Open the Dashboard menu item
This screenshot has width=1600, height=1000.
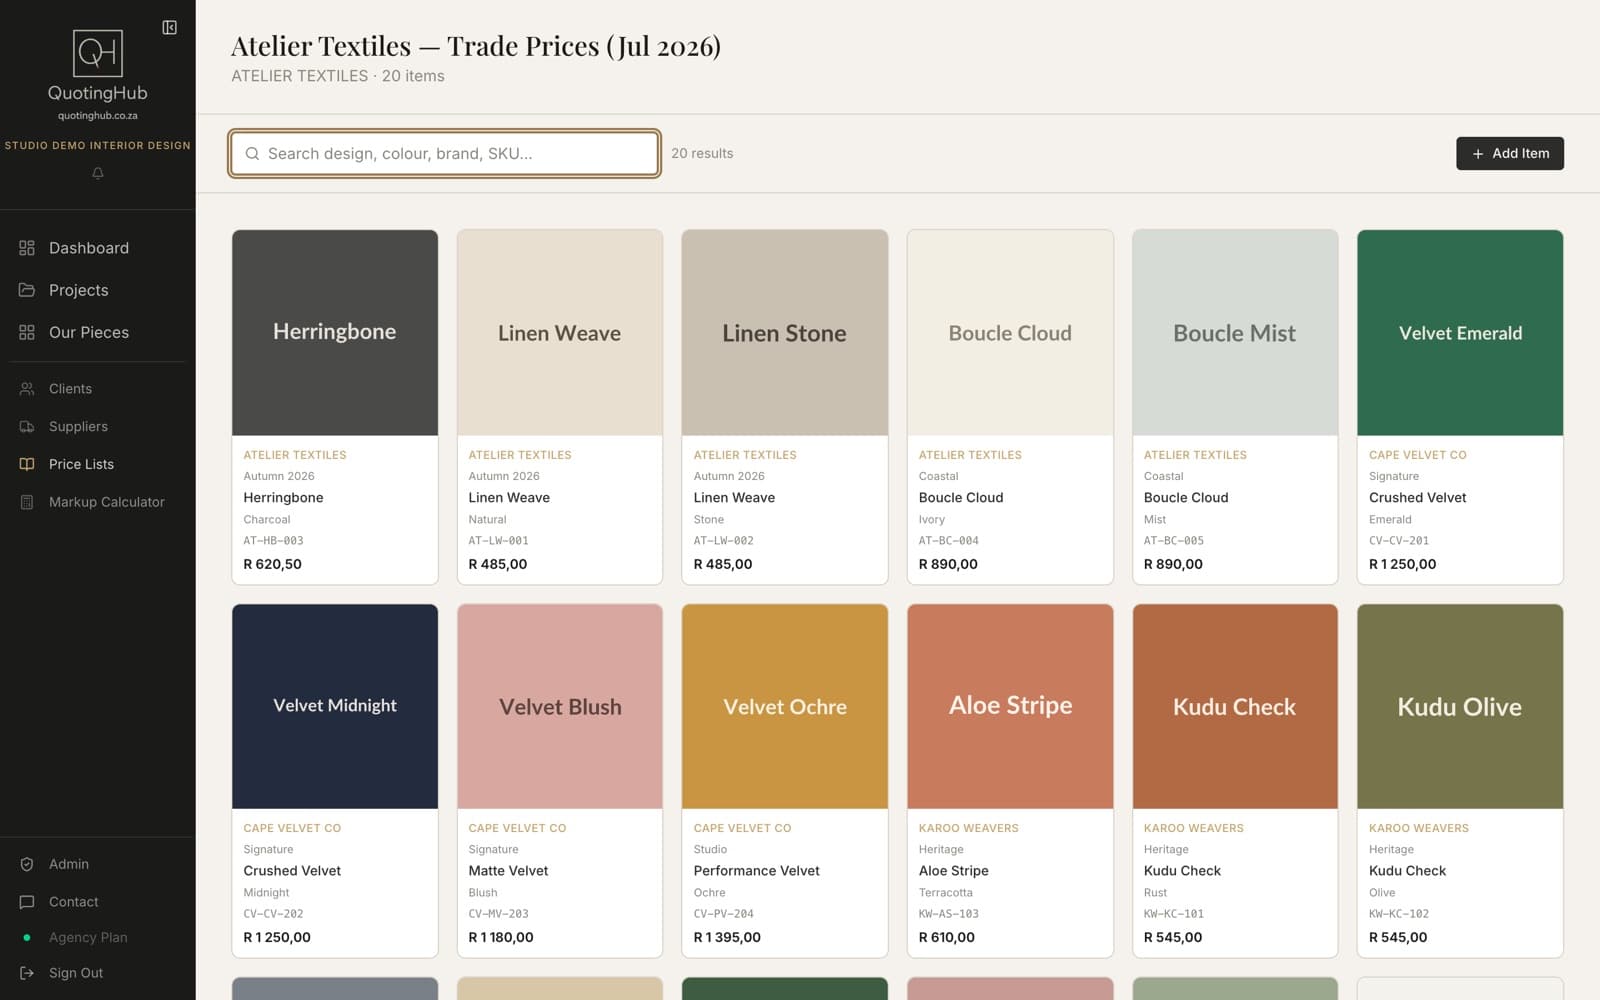pos(98,248)
